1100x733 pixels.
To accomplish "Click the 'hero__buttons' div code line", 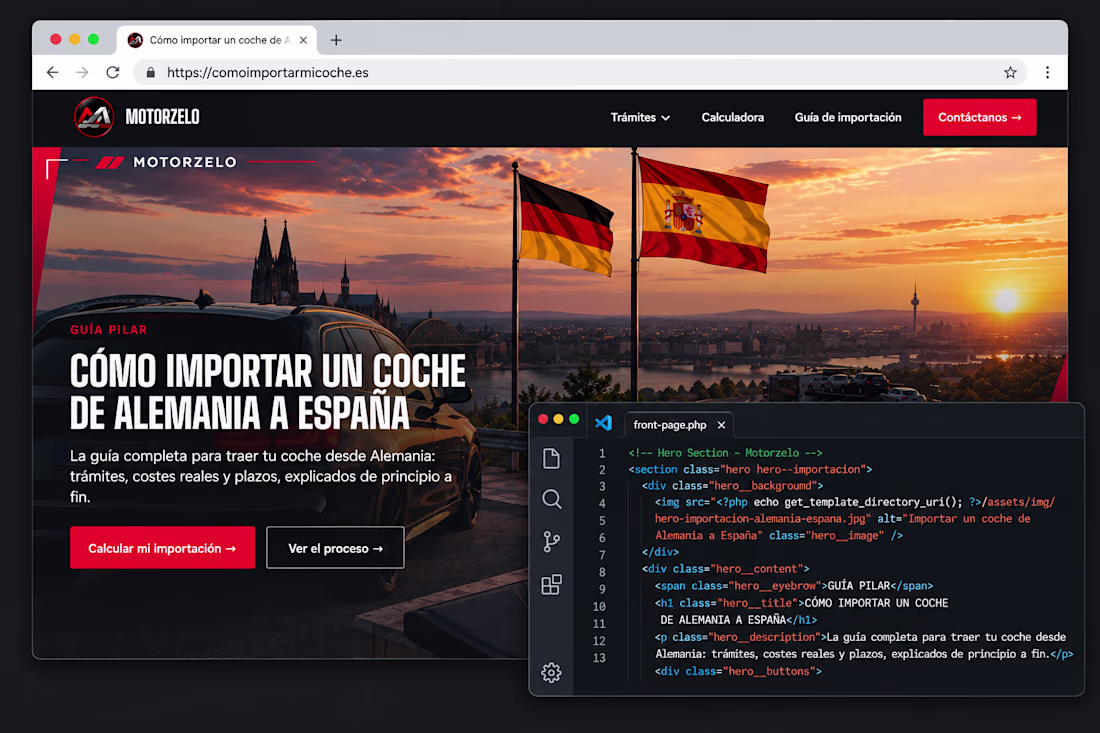I will pos(738,671).
